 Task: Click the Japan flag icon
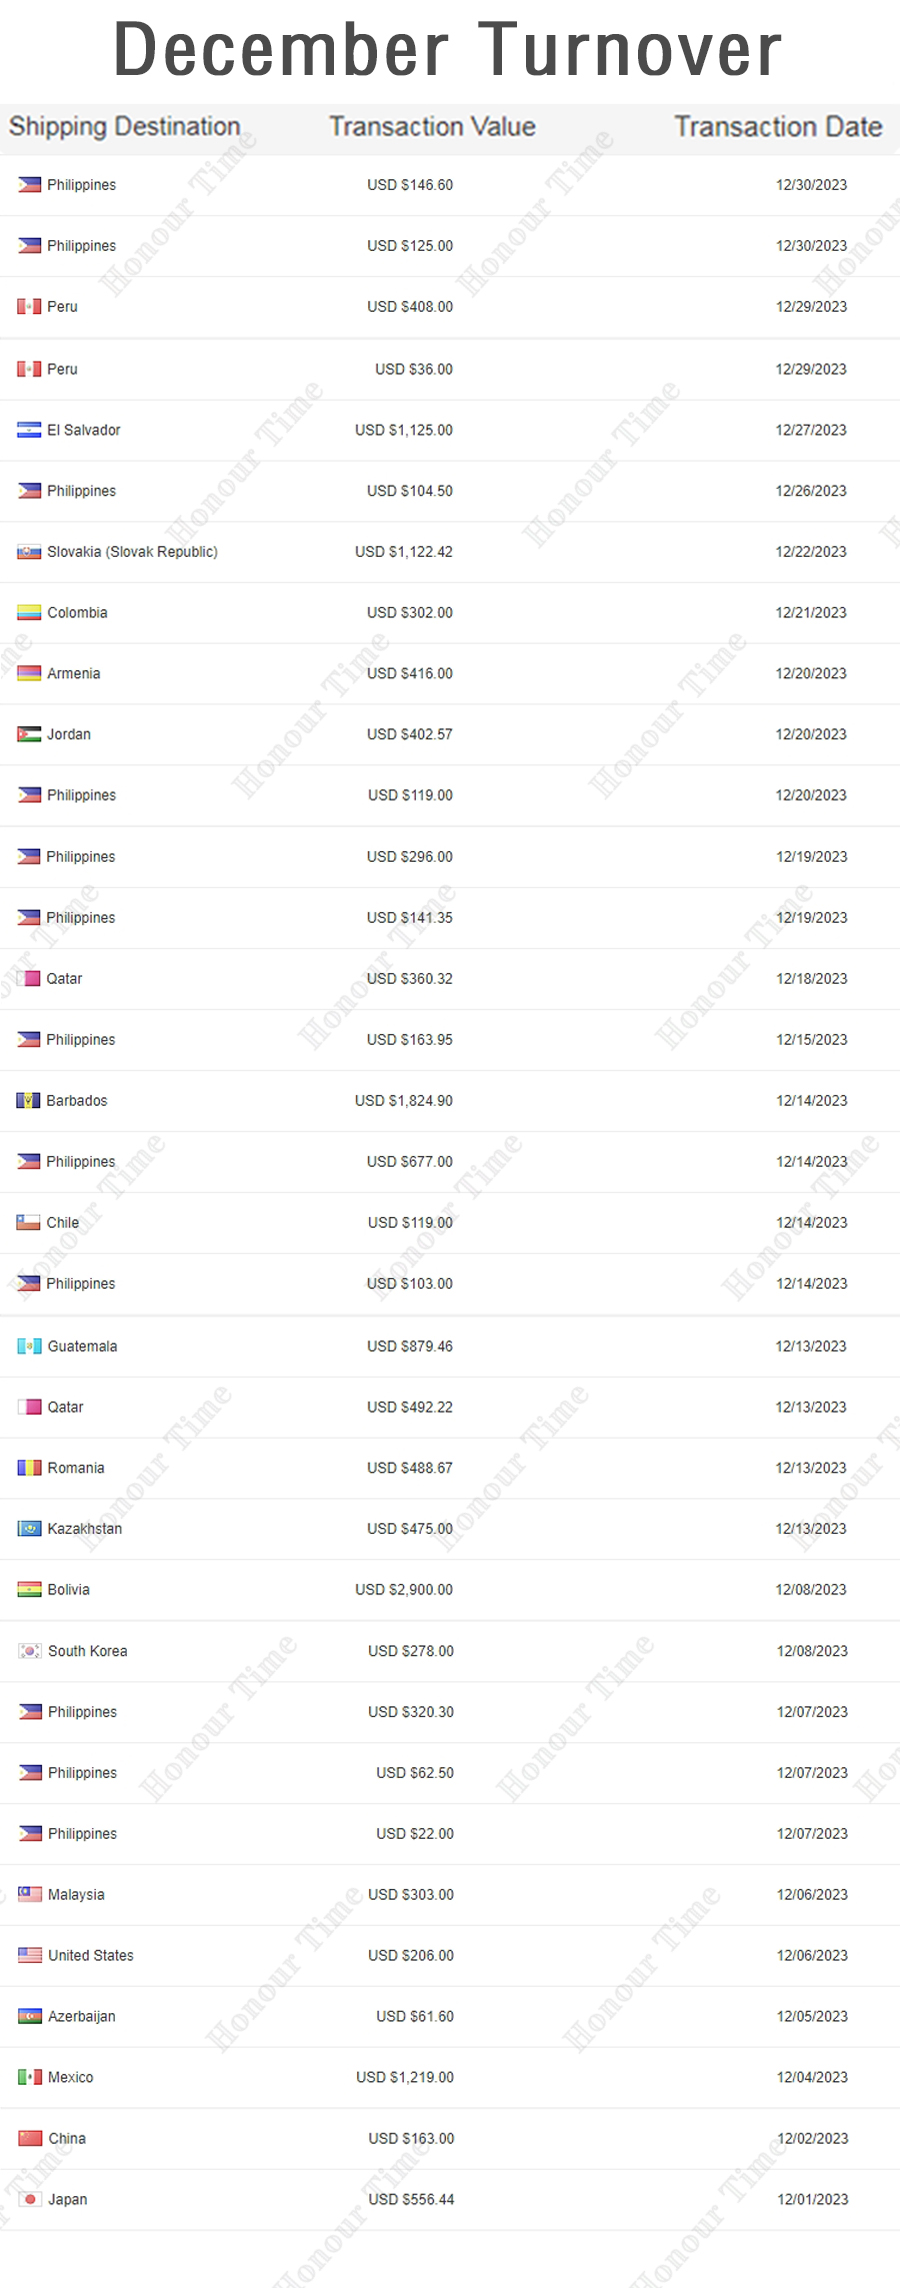click(30, 2199)
